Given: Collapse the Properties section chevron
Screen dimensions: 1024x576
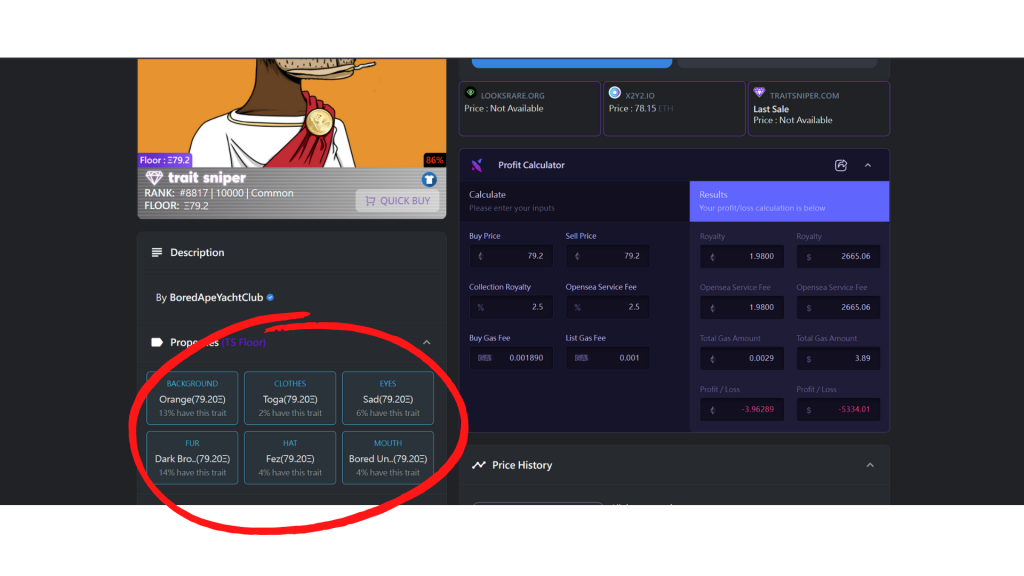Looking at the screenshot, I should [x=426, y=342].
